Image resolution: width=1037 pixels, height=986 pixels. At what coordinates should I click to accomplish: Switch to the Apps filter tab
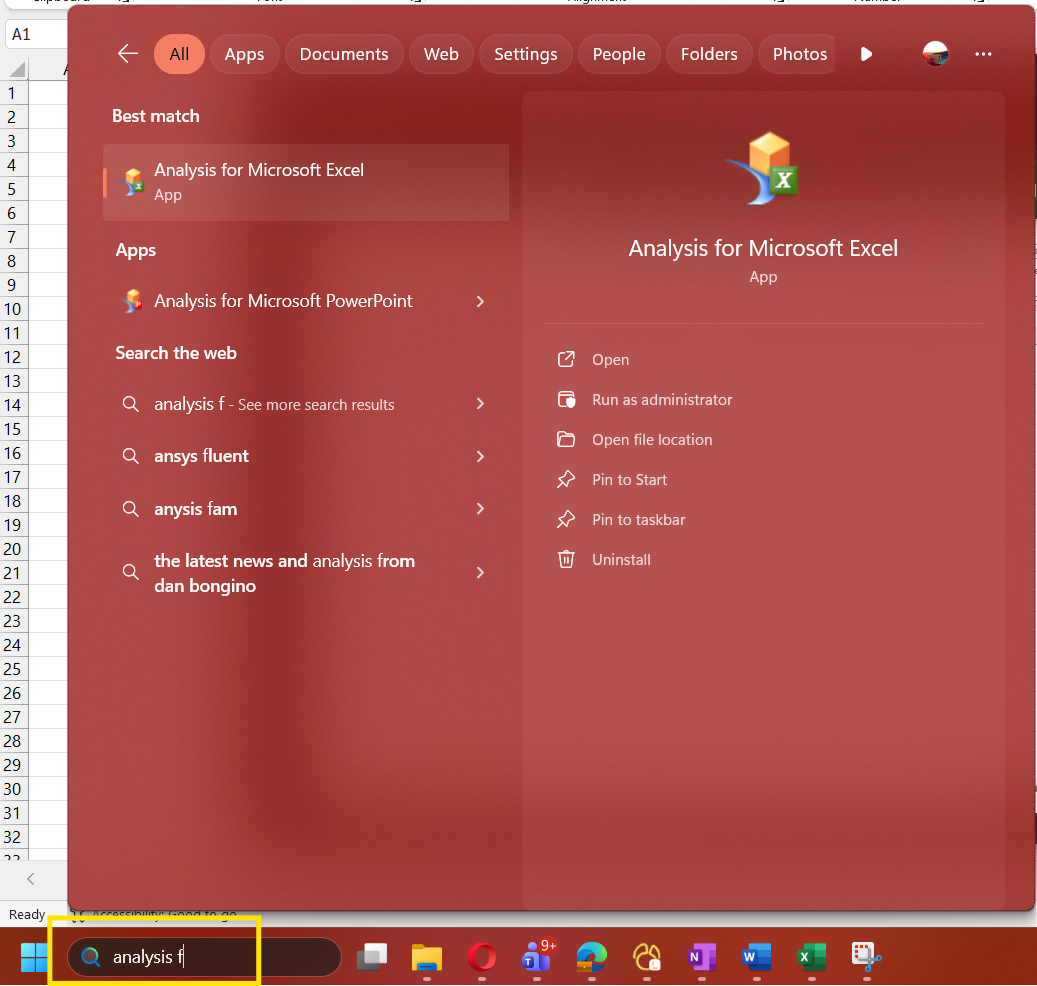pos(244,54)
